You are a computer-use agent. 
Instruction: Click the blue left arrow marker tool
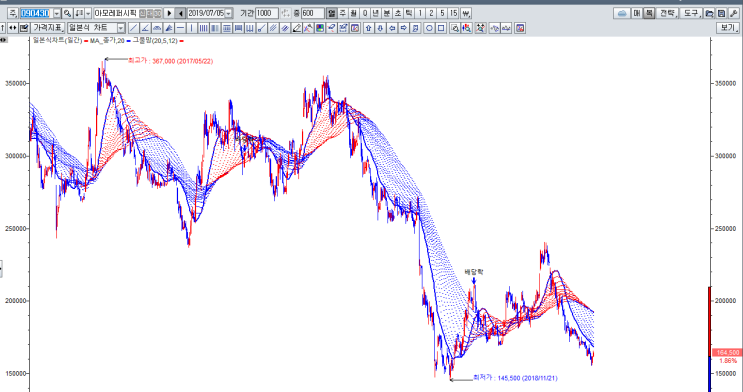[392, 28]
